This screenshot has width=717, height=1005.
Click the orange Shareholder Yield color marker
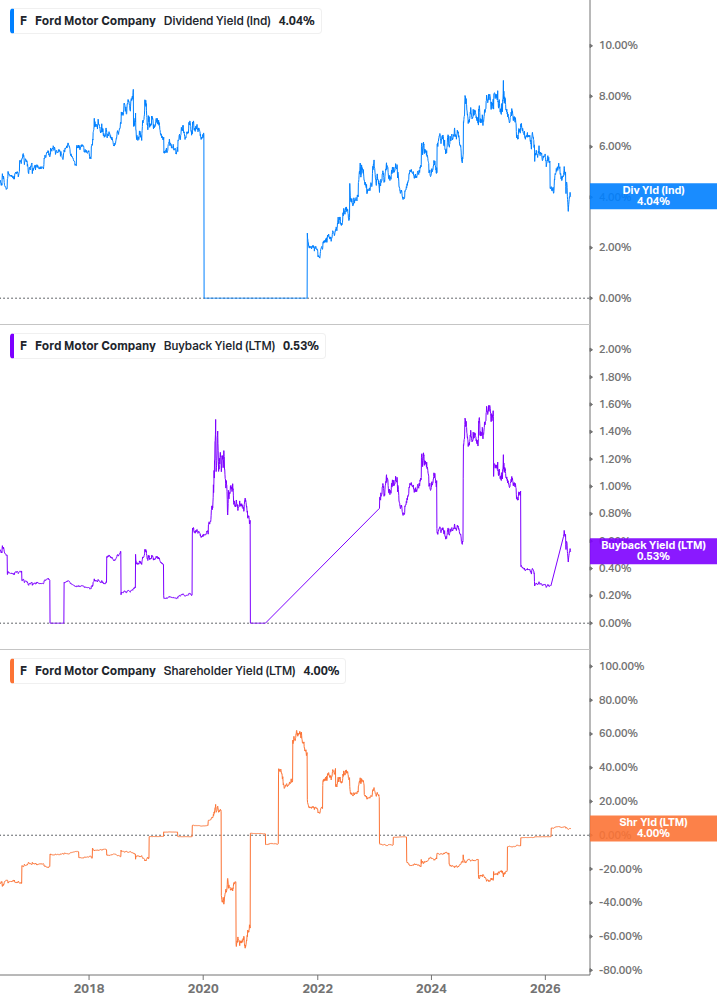click(12, 671)
